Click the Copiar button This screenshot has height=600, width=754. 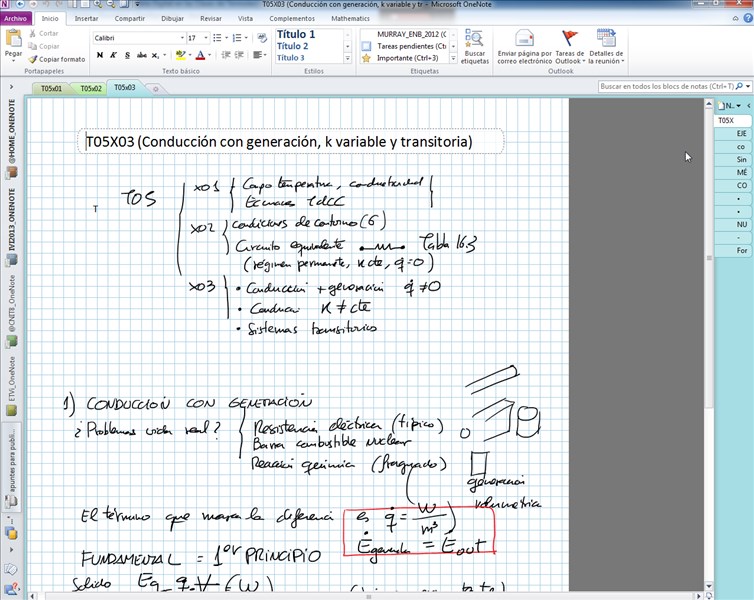coord(44,46)
